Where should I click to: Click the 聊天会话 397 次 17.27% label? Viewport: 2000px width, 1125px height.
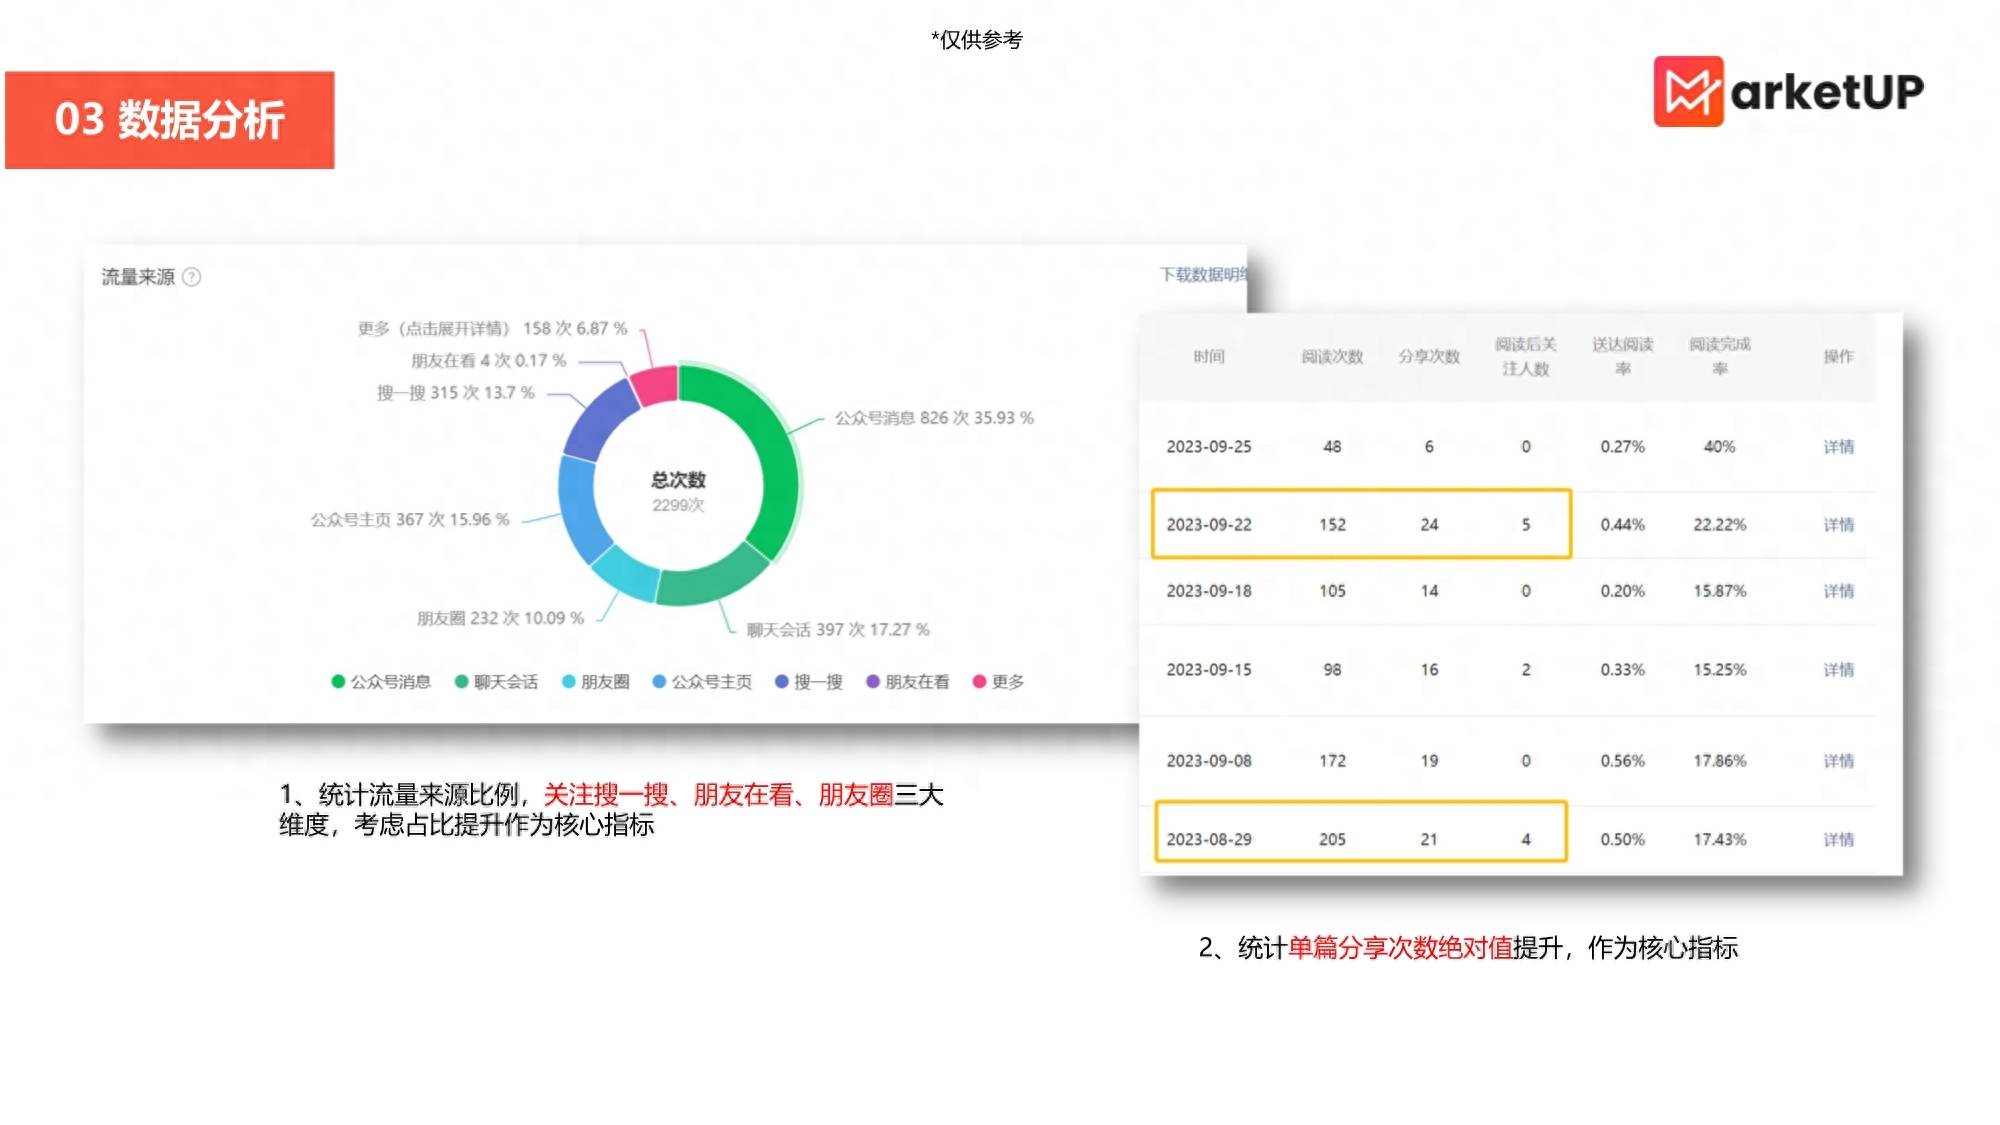click(838, 630)
